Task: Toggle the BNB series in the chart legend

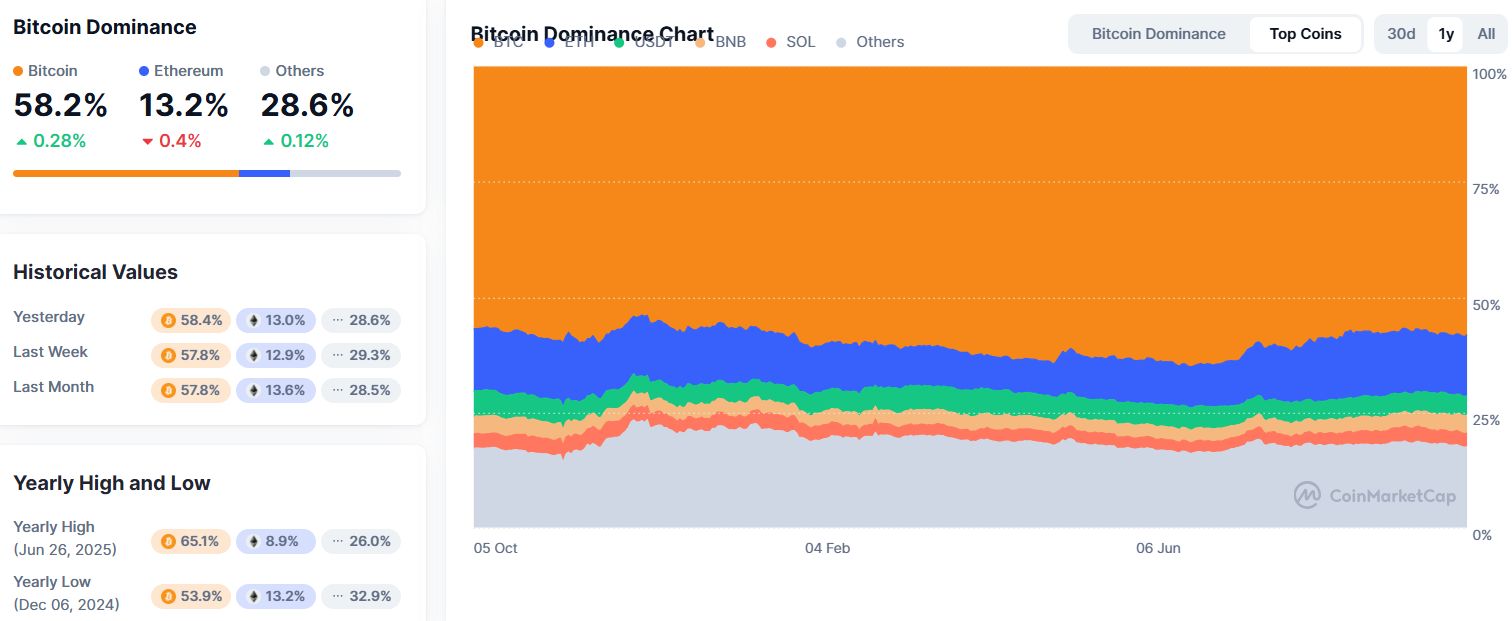Action: tap(721, 42)
